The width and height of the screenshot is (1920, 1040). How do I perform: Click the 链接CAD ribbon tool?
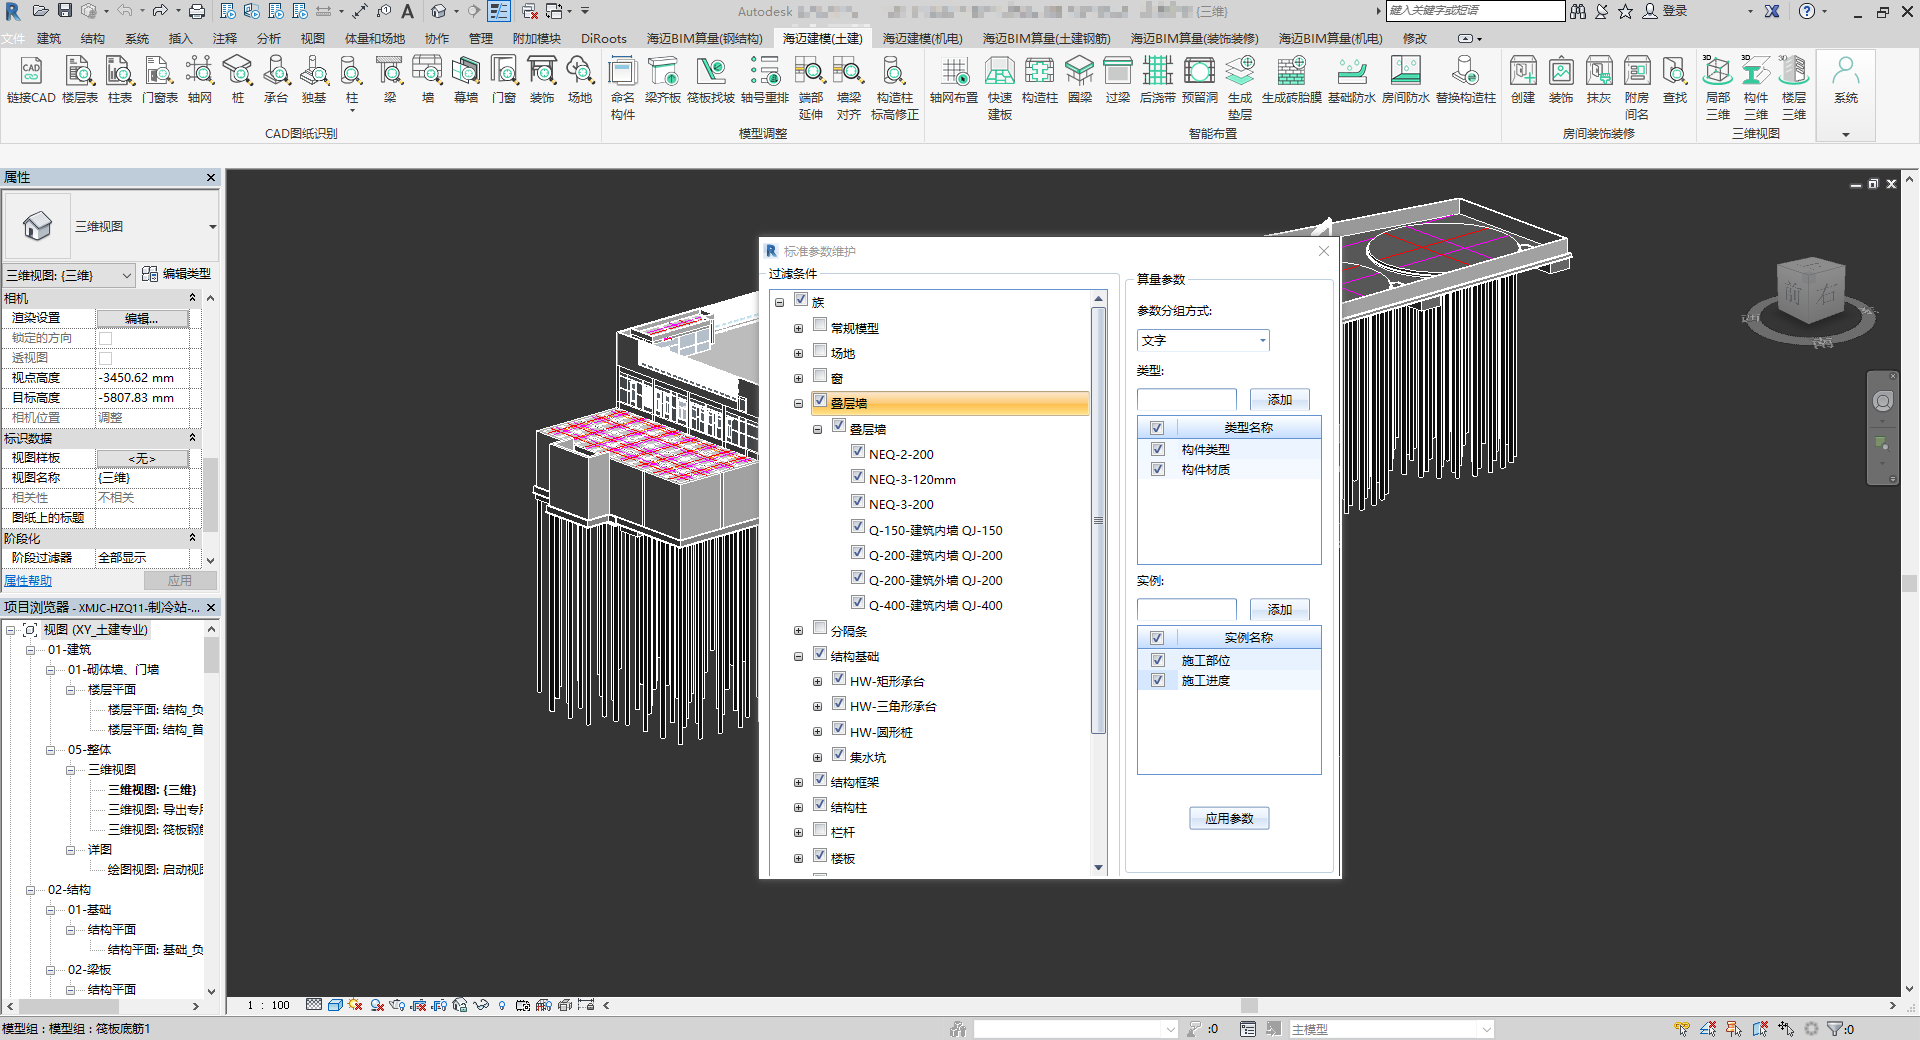coord(31,80)
